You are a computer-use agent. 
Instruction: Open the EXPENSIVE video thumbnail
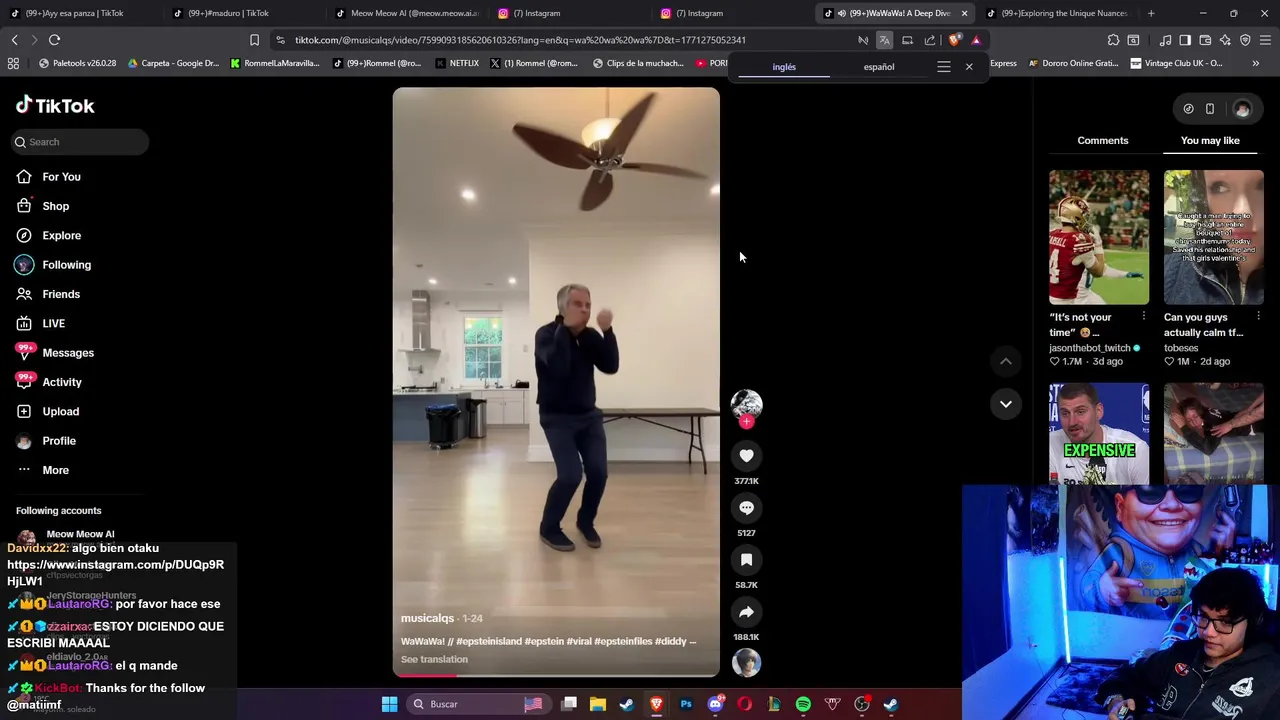tap(1099, 433)
